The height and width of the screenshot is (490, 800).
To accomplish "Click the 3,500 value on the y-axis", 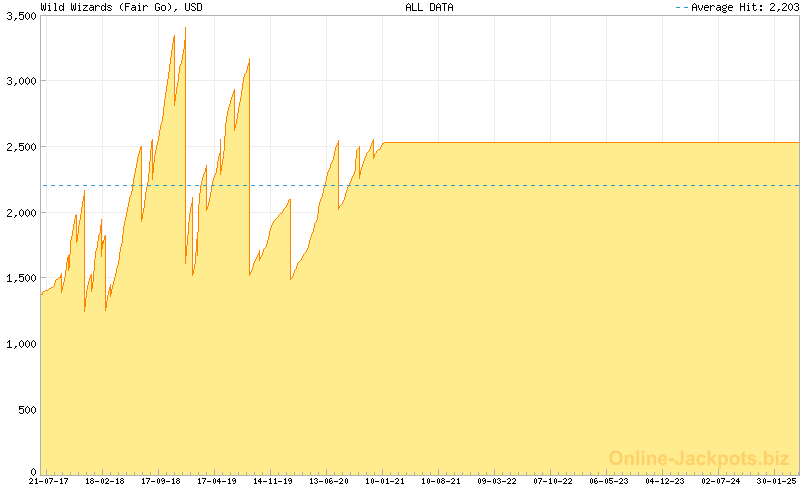I will click(20, 17).
